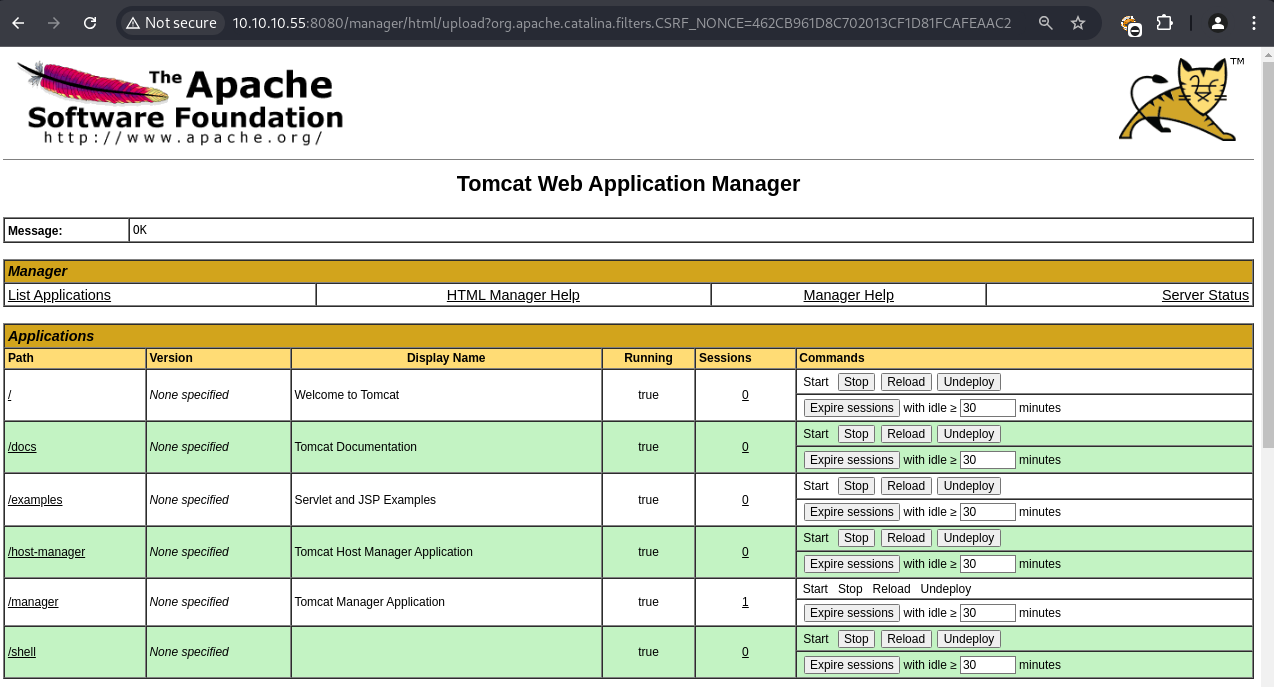
Task: Undeploy the /shell application
Action: click(968, 639)
